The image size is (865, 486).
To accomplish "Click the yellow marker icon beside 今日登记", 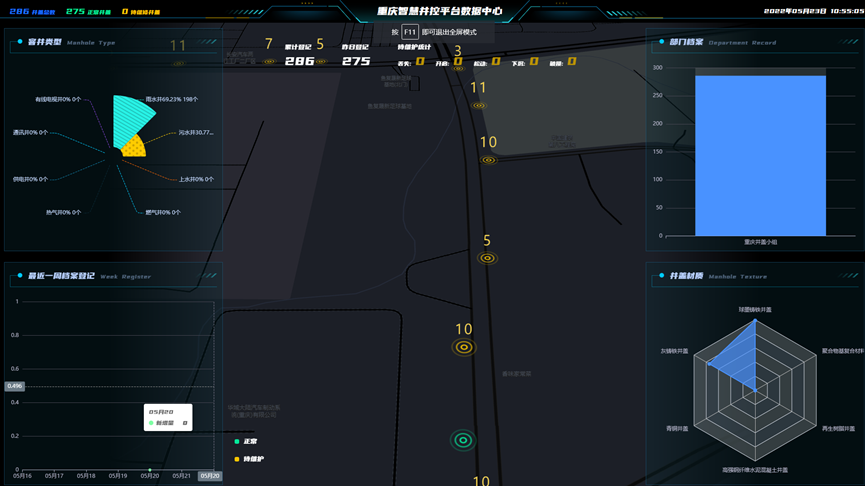I will click(321, 62).
